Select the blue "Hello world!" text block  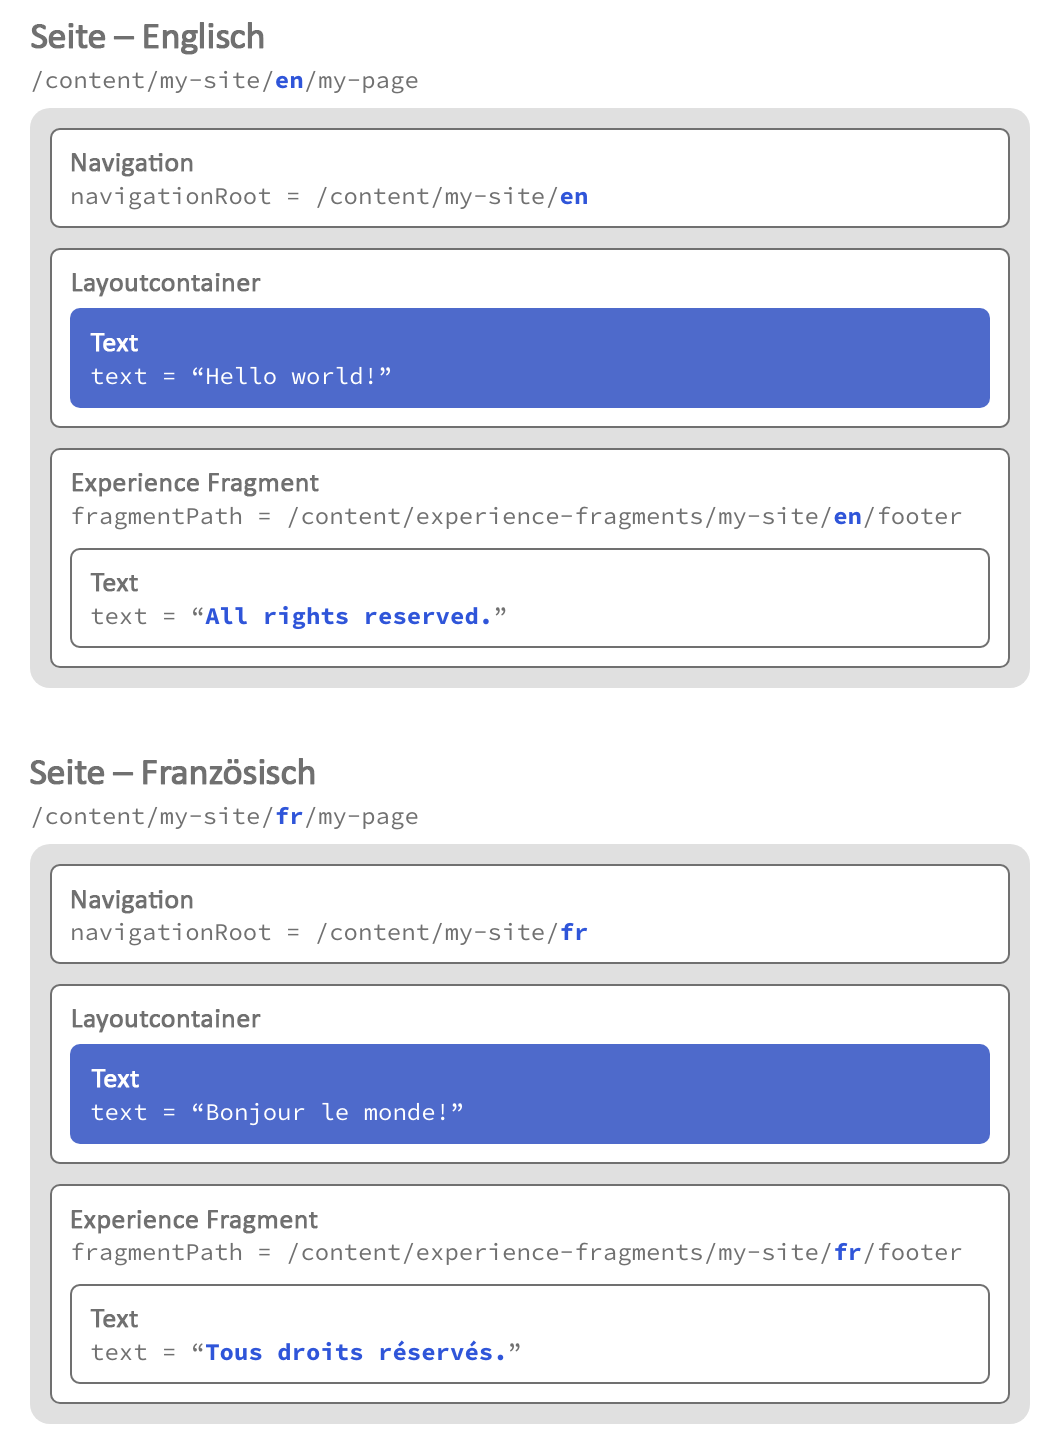(x=529, y=358)
